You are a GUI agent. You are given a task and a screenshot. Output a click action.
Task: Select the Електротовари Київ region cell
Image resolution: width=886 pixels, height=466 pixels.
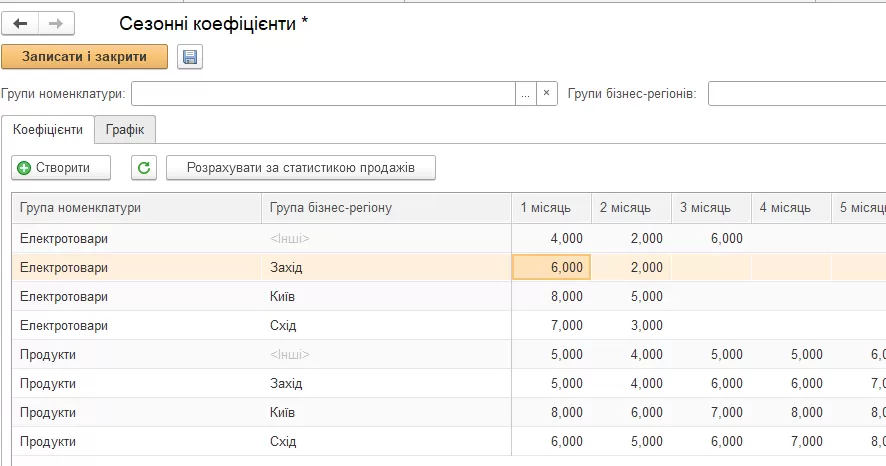click(x=386, y=297)
